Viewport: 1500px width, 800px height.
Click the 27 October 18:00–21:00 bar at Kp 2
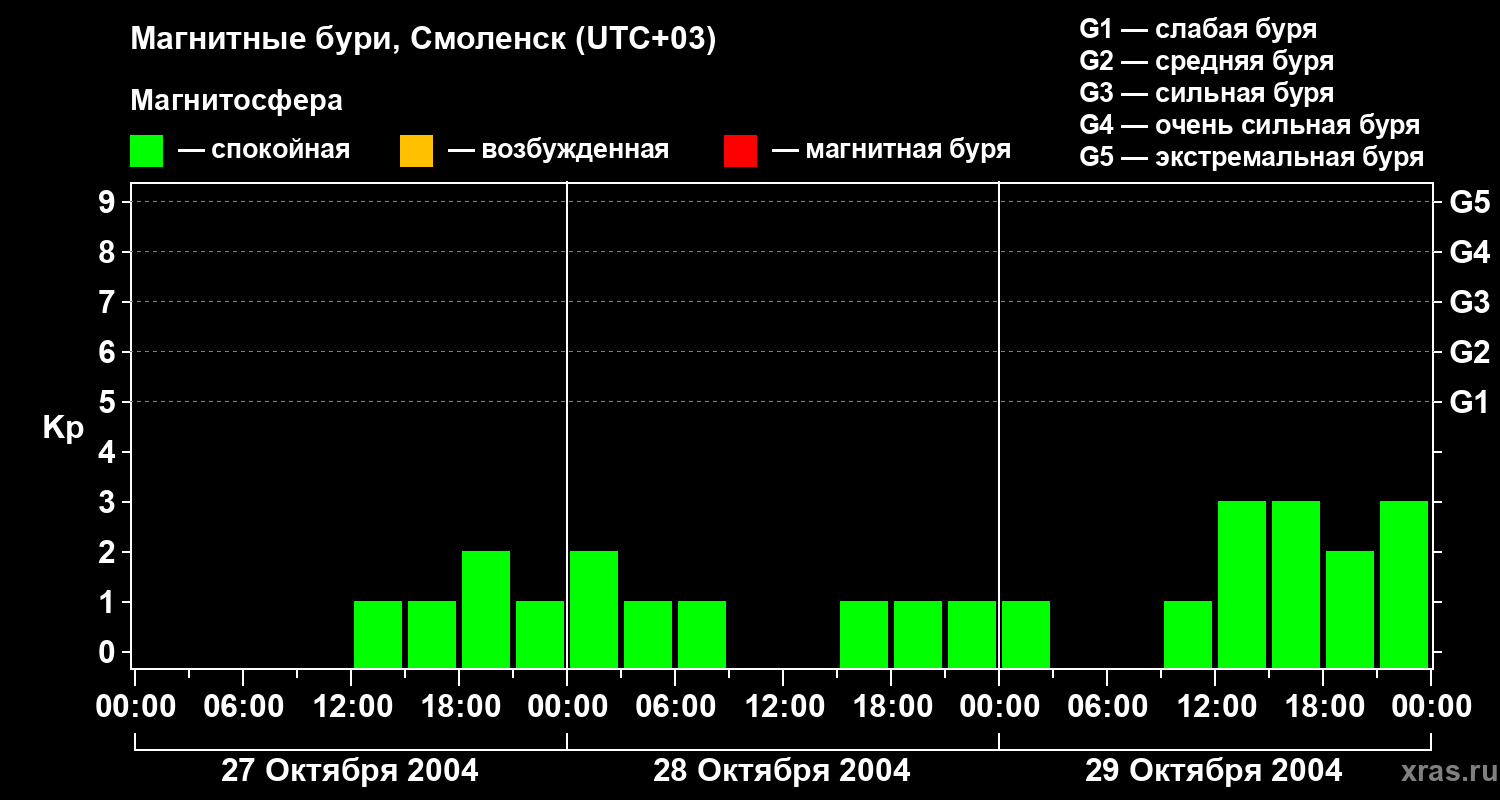tap(486, 610)
